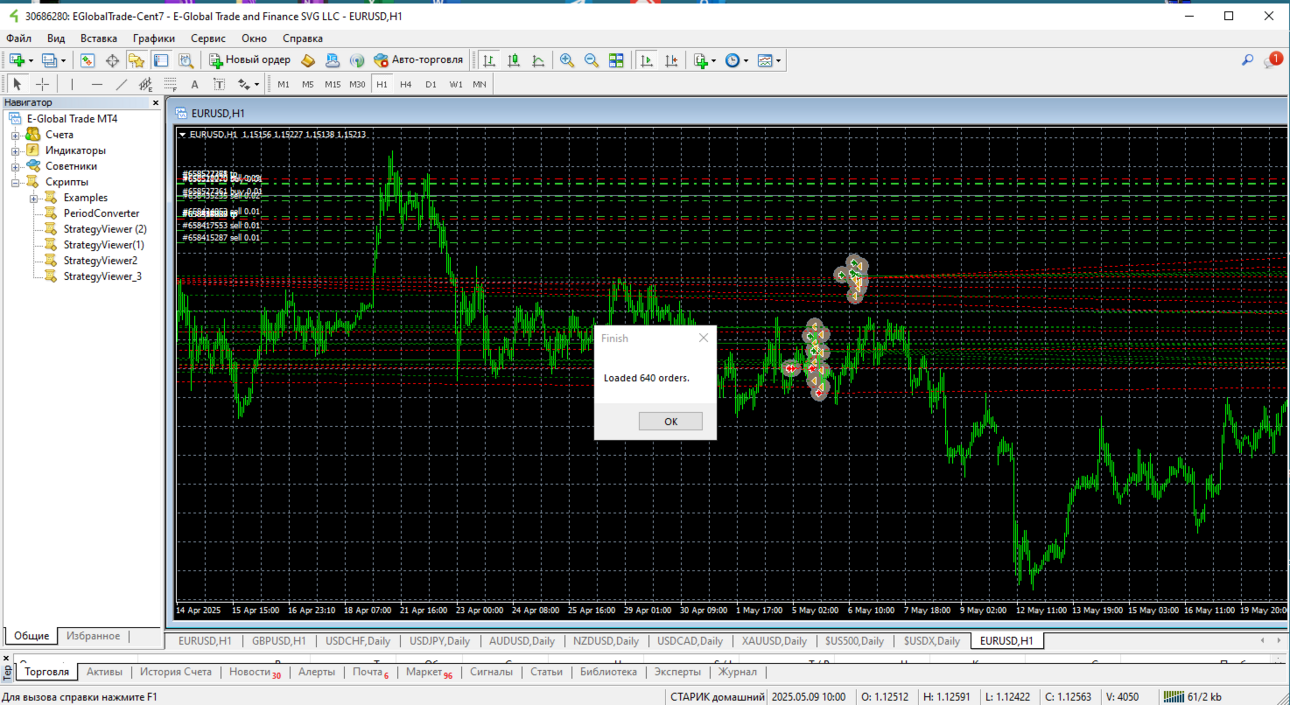Expand the Examples folder node
1290x705 pixels.
[x=34, y=198]
